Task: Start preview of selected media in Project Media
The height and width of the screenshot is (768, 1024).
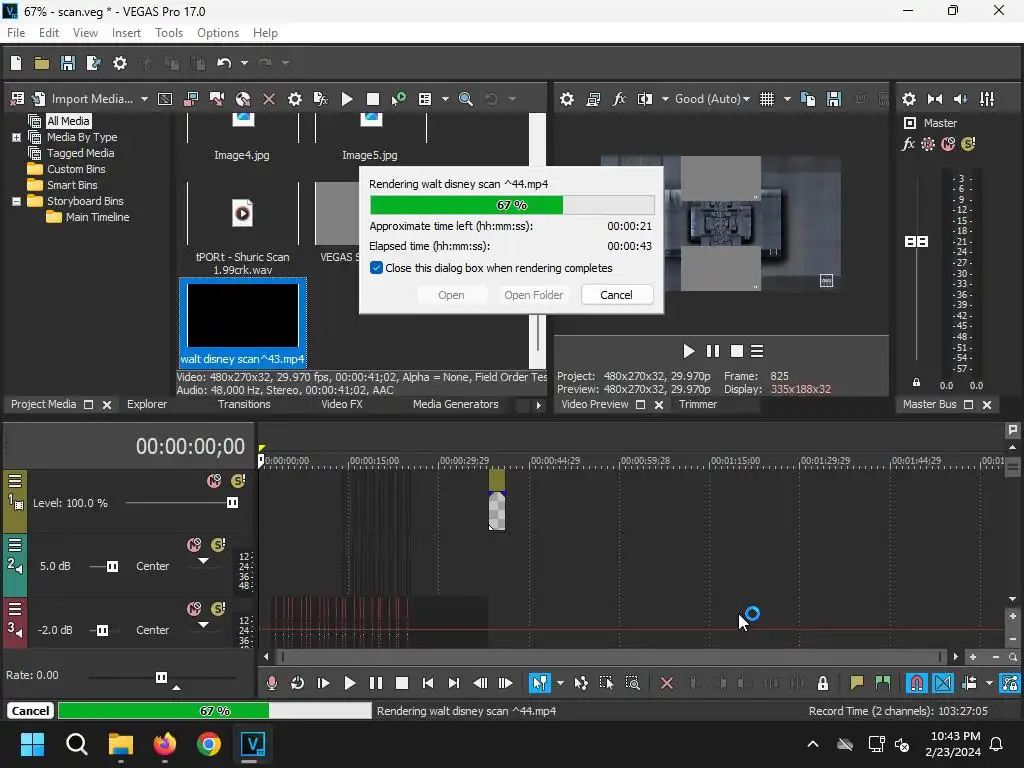Action: tap(347, 99)
